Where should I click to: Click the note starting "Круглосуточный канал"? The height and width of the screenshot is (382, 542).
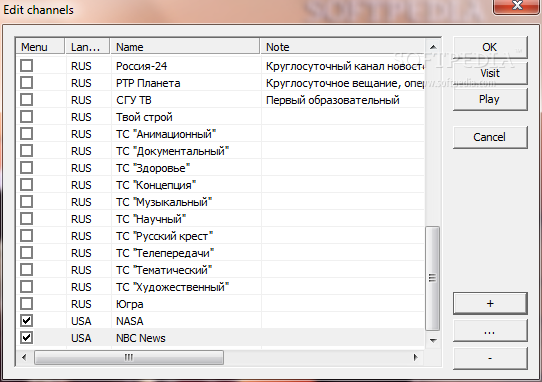345,66
